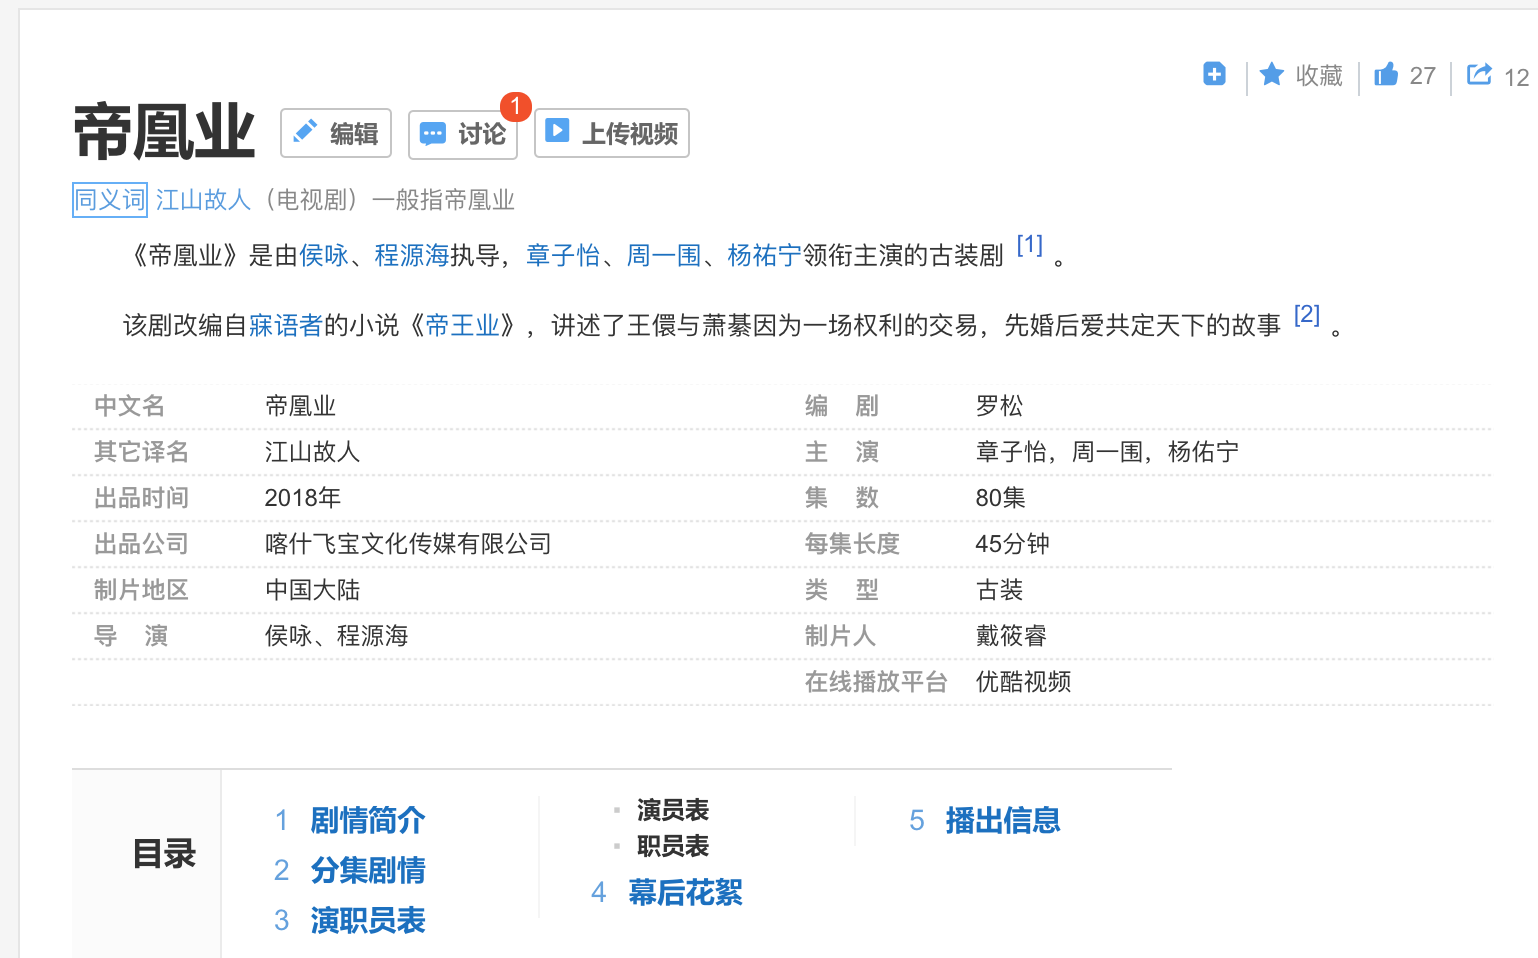Click the page title 帝凰业

[164, 132]
